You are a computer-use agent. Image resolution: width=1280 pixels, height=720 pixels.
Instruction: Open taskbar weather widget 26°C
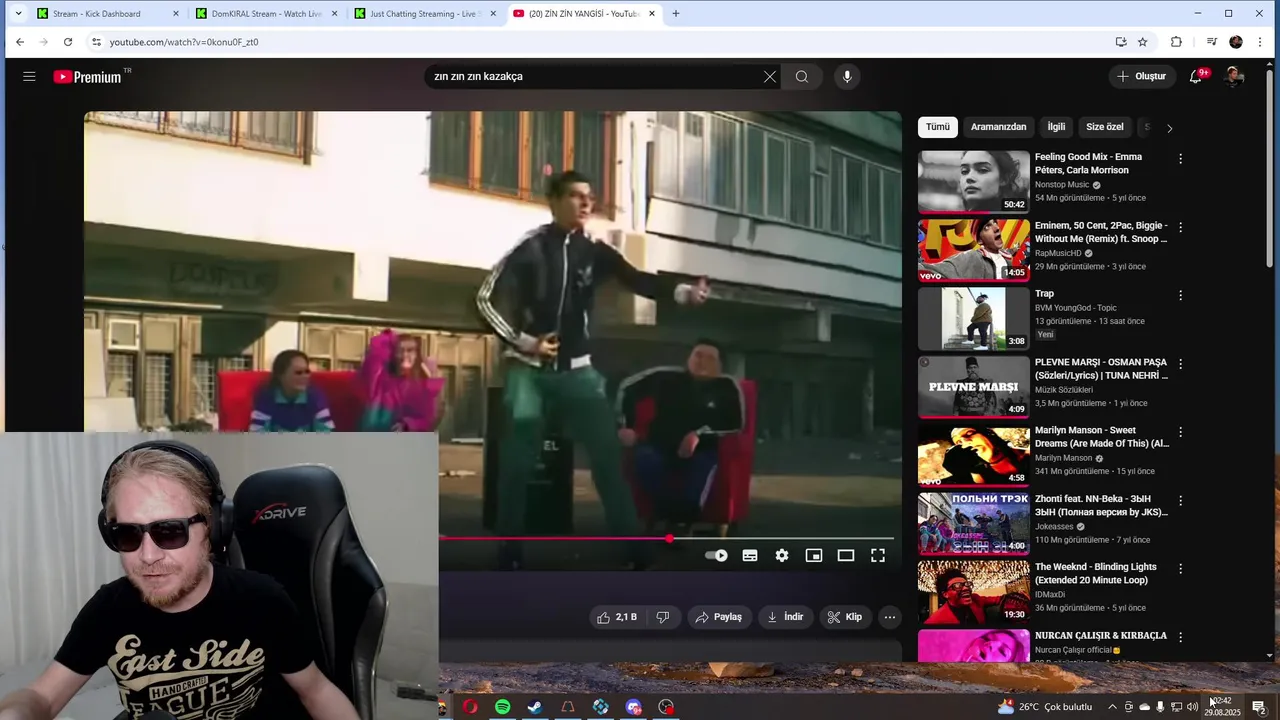(x=1045, y=707)
